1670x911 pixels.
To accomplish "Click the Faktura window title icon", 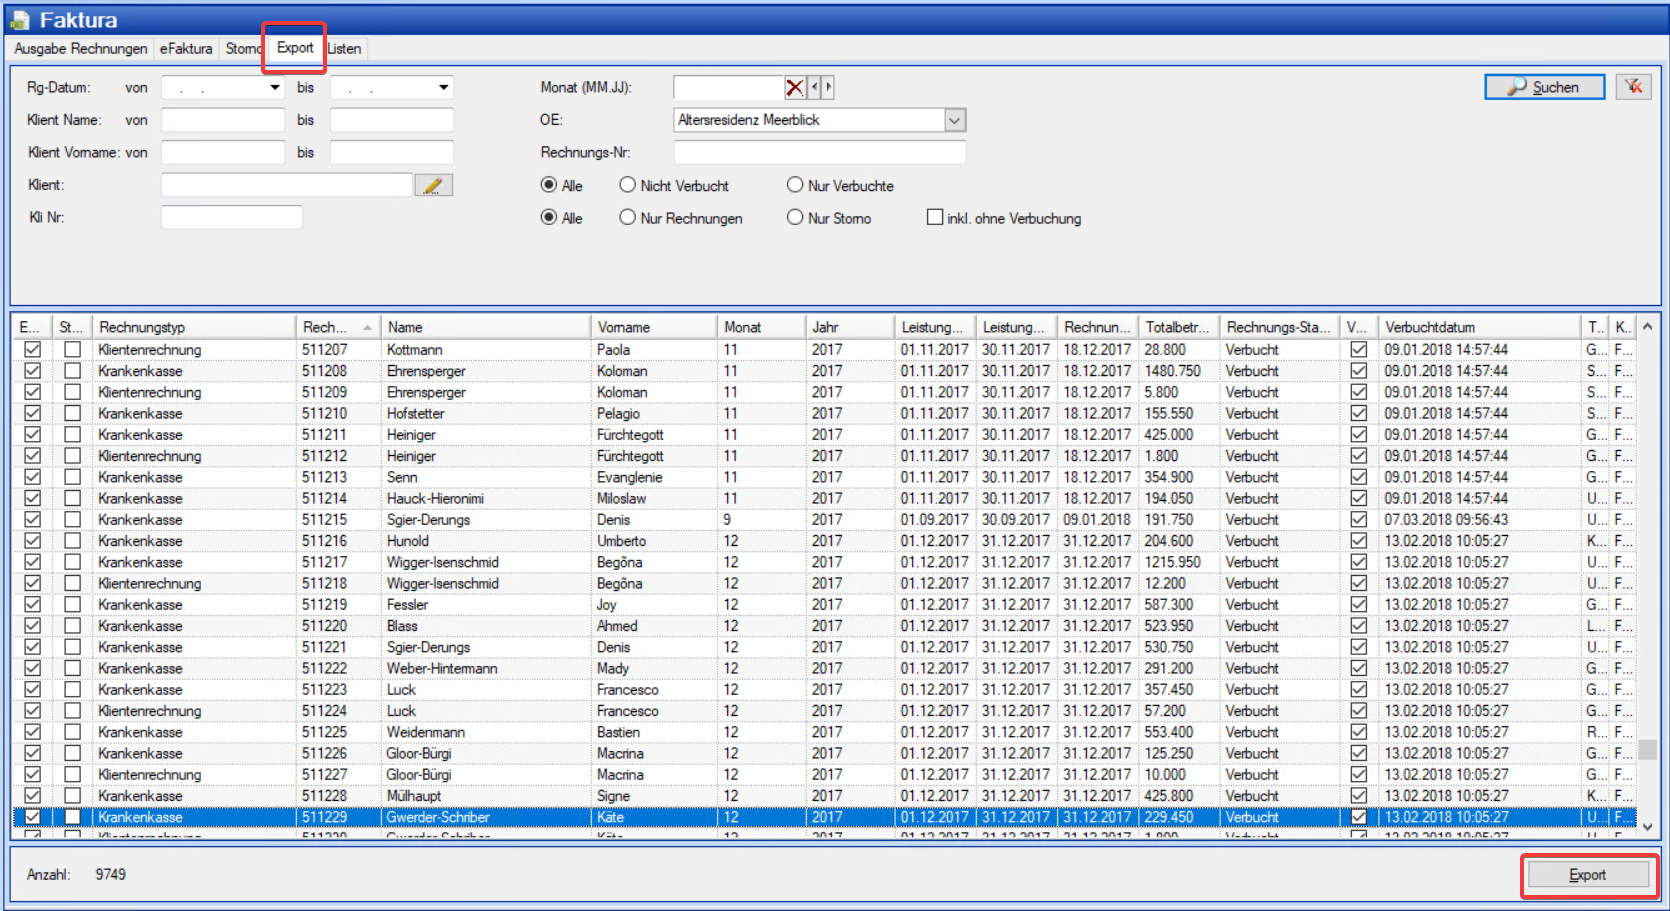I will (x=19, y=20).
